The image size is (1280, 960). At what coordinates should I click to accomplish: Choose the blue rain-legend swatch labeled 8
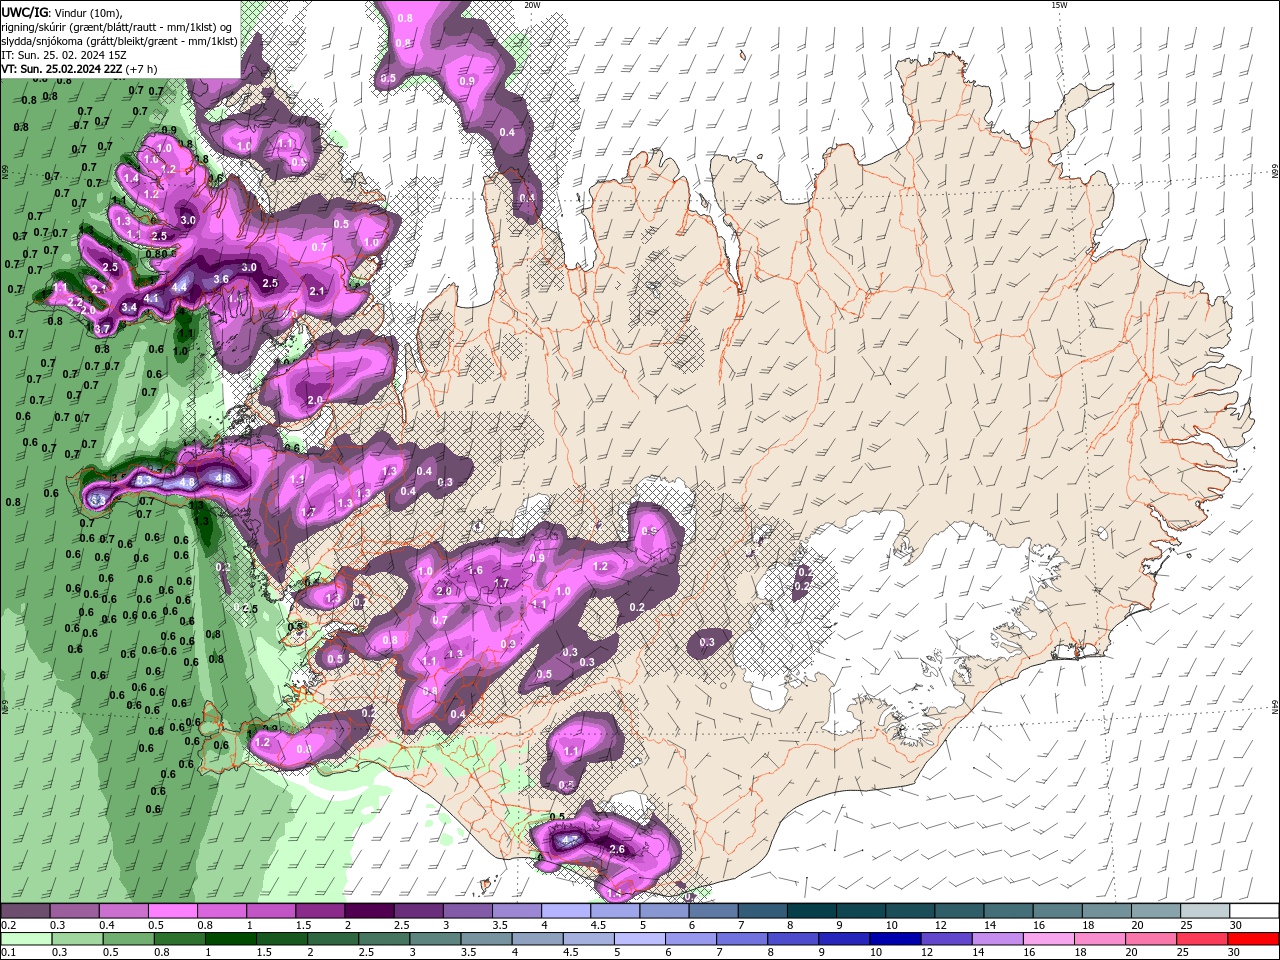pyautogui.click(x=793, y=939)
